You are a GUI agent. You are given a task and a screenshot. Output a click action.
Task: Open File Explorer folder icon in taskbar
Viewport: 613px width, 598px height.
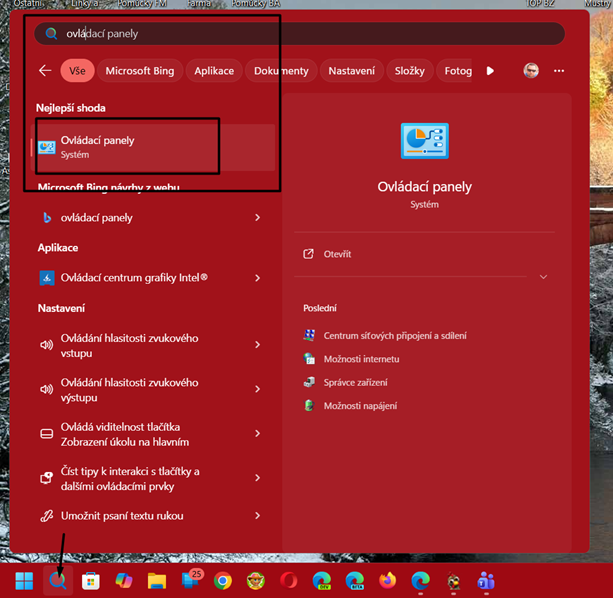(157, 581)
